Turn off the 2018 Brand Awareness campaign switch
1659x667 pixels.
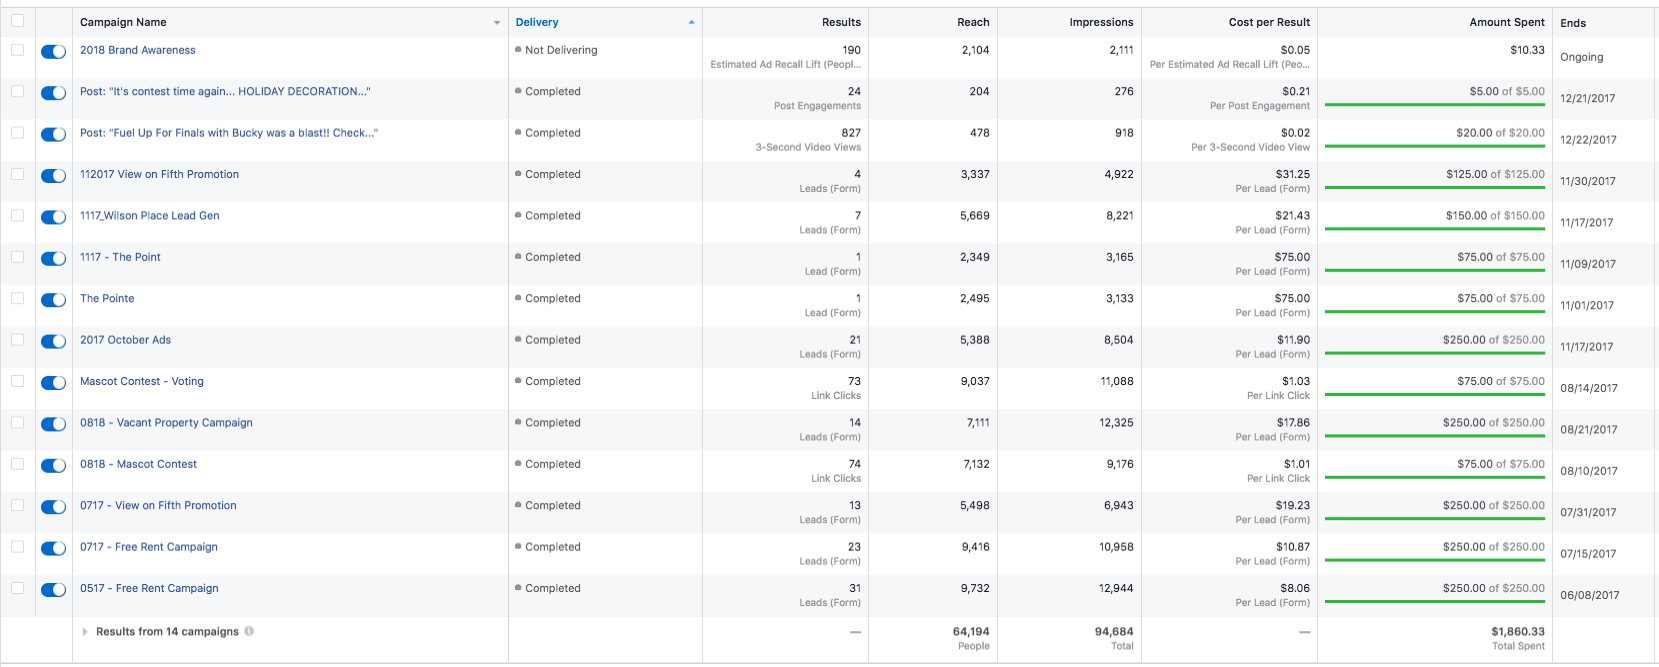[x=53, y=52]
